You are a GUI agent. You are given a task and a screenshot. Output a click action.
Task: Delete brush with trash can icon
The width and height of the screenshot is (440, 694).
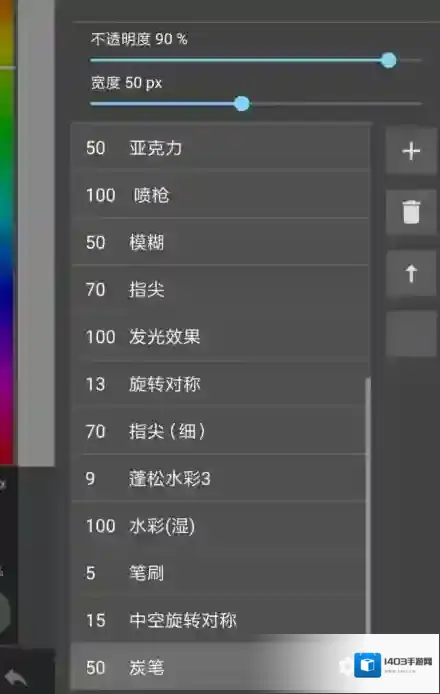click(x=411, y=212)
